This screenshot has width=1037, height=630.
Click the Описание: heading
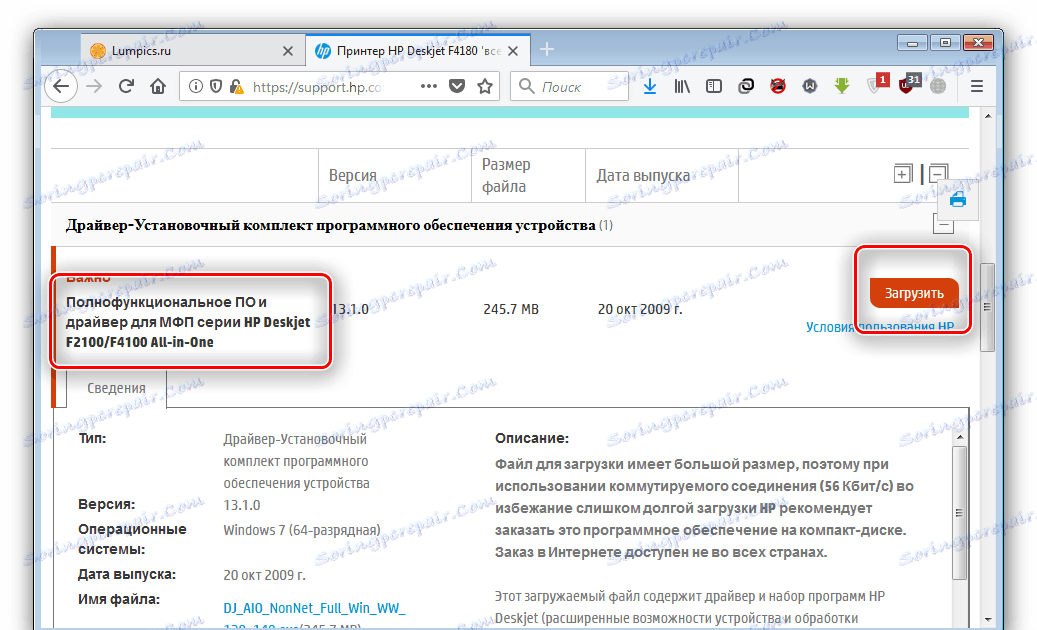click(532, 438)
